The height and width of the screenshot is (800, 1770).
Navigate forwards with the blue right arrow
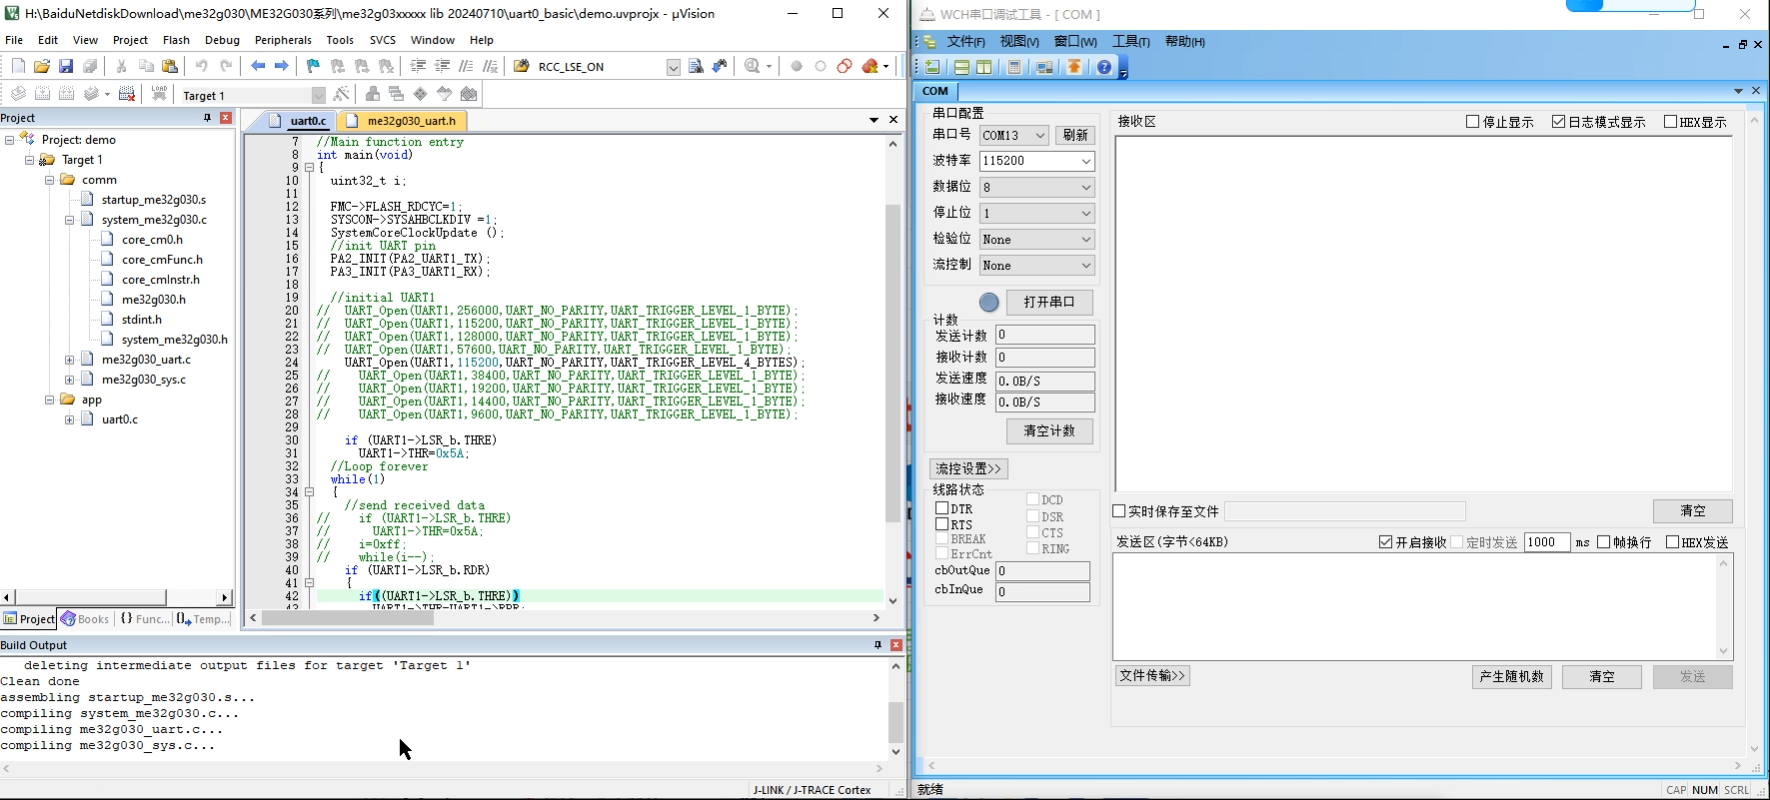[x=282, y=66]
